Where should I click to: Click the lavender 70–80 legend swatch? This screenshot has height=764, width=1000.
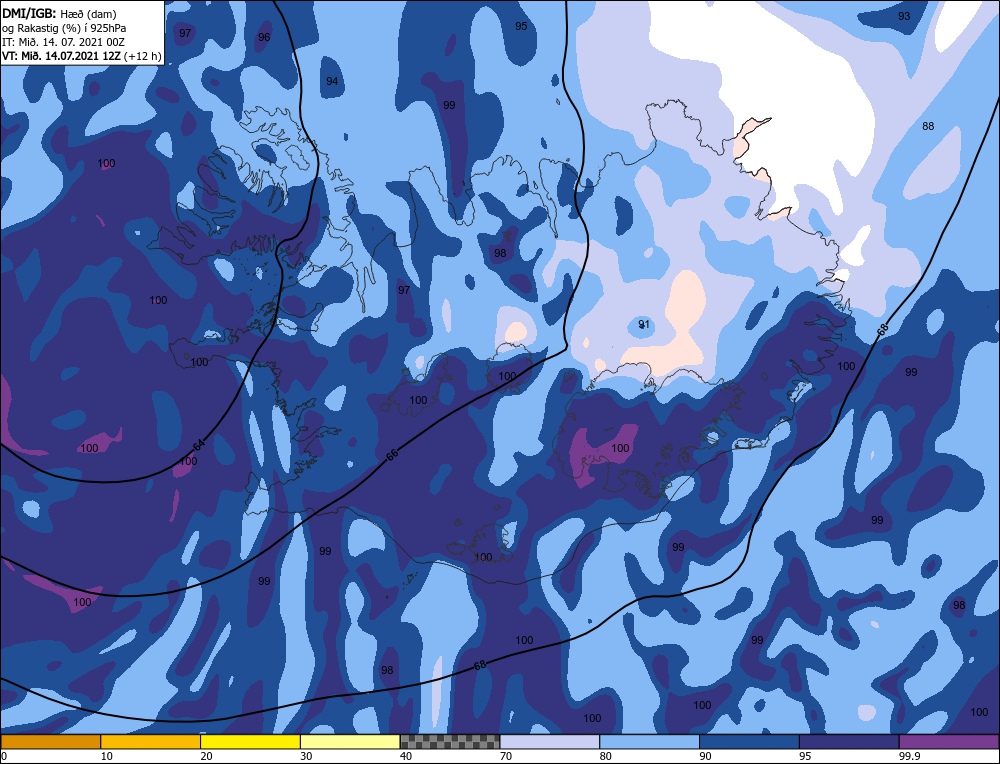[550, 741]
